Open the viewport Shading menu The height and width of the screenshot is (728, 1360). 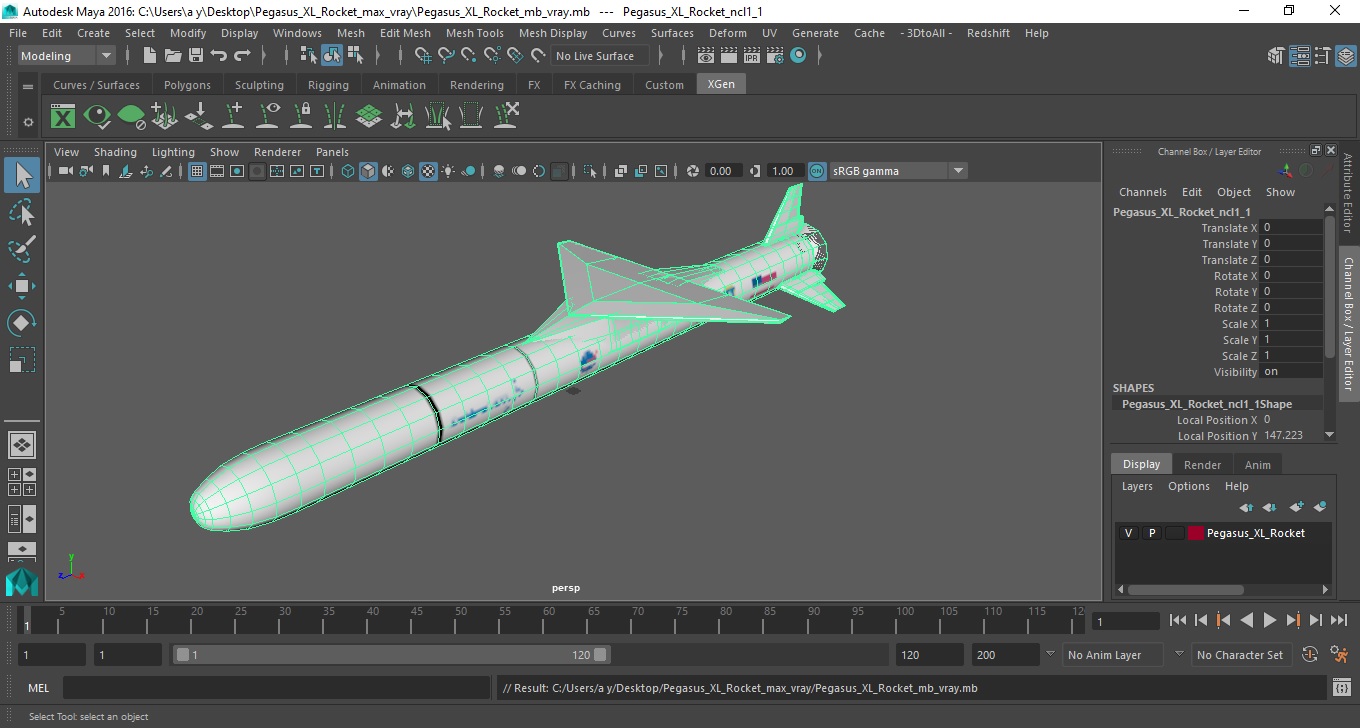(x=115, y=152)
